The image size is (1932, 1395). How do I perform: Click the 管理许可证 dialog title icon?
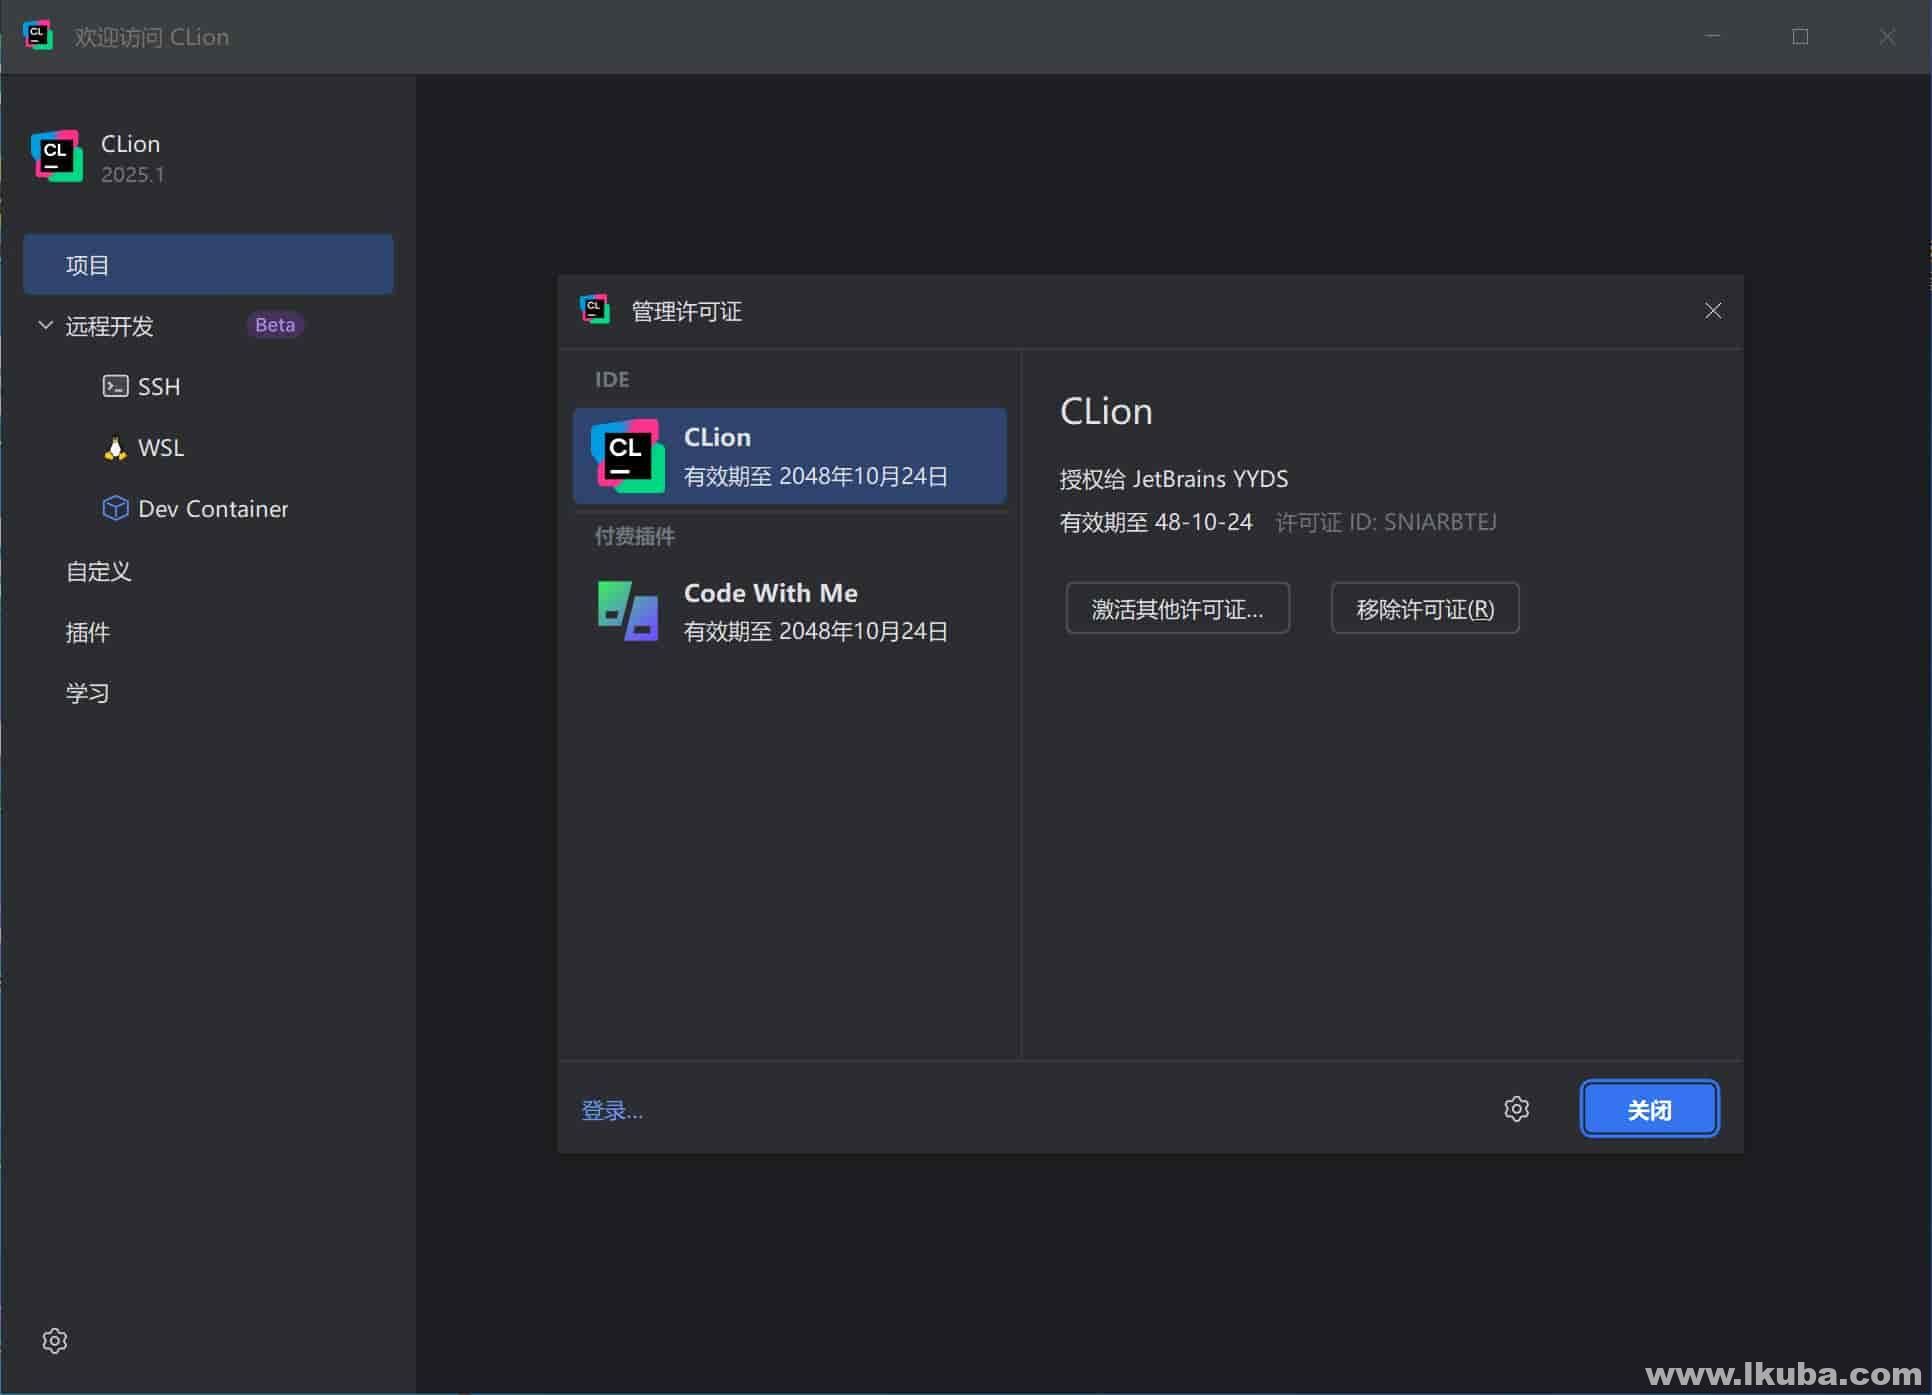[x=595, y=310]
